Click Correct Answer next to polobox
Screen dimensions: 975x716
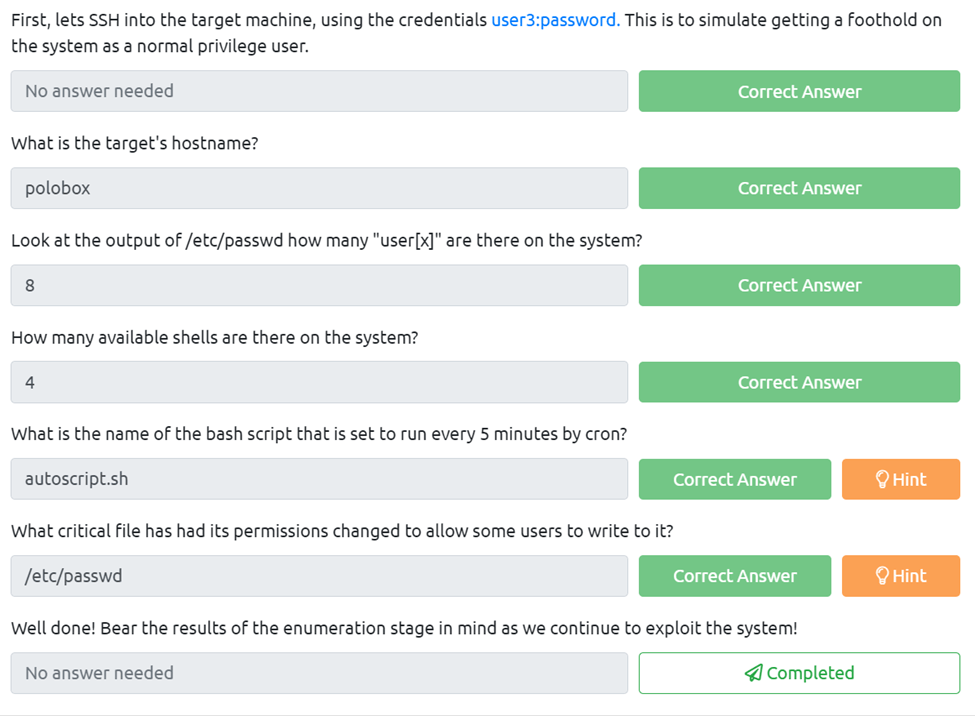(x=799, y=188)
